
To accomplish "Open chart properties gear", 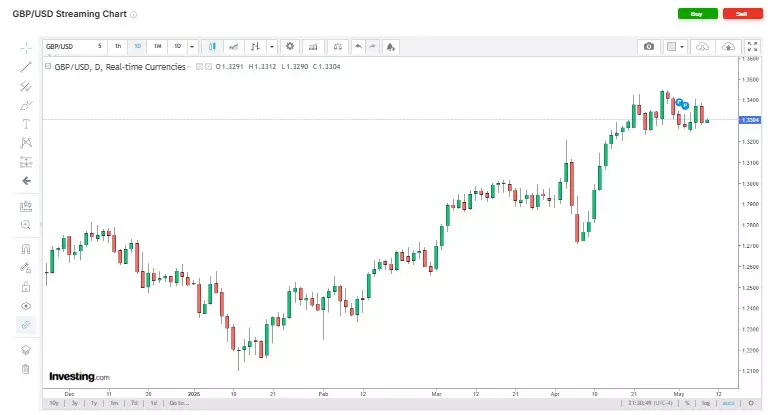I will click(x=290, y=47).
